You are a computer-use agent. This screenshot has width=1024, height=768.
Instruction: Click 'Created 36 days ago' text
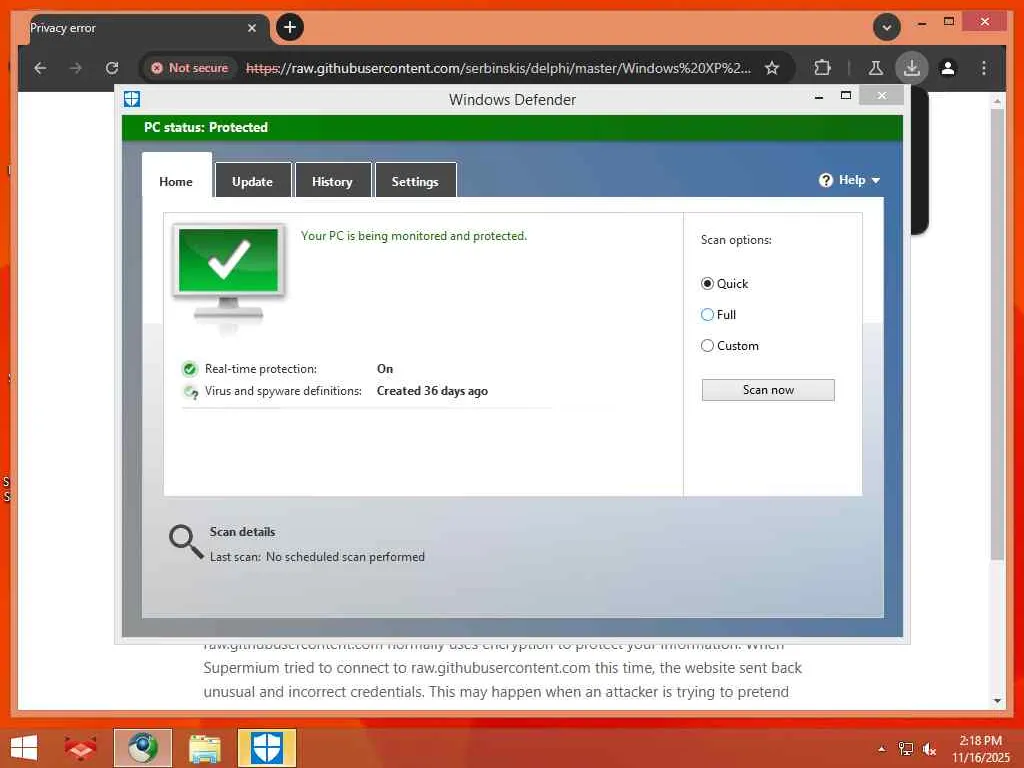coord(432,391)
